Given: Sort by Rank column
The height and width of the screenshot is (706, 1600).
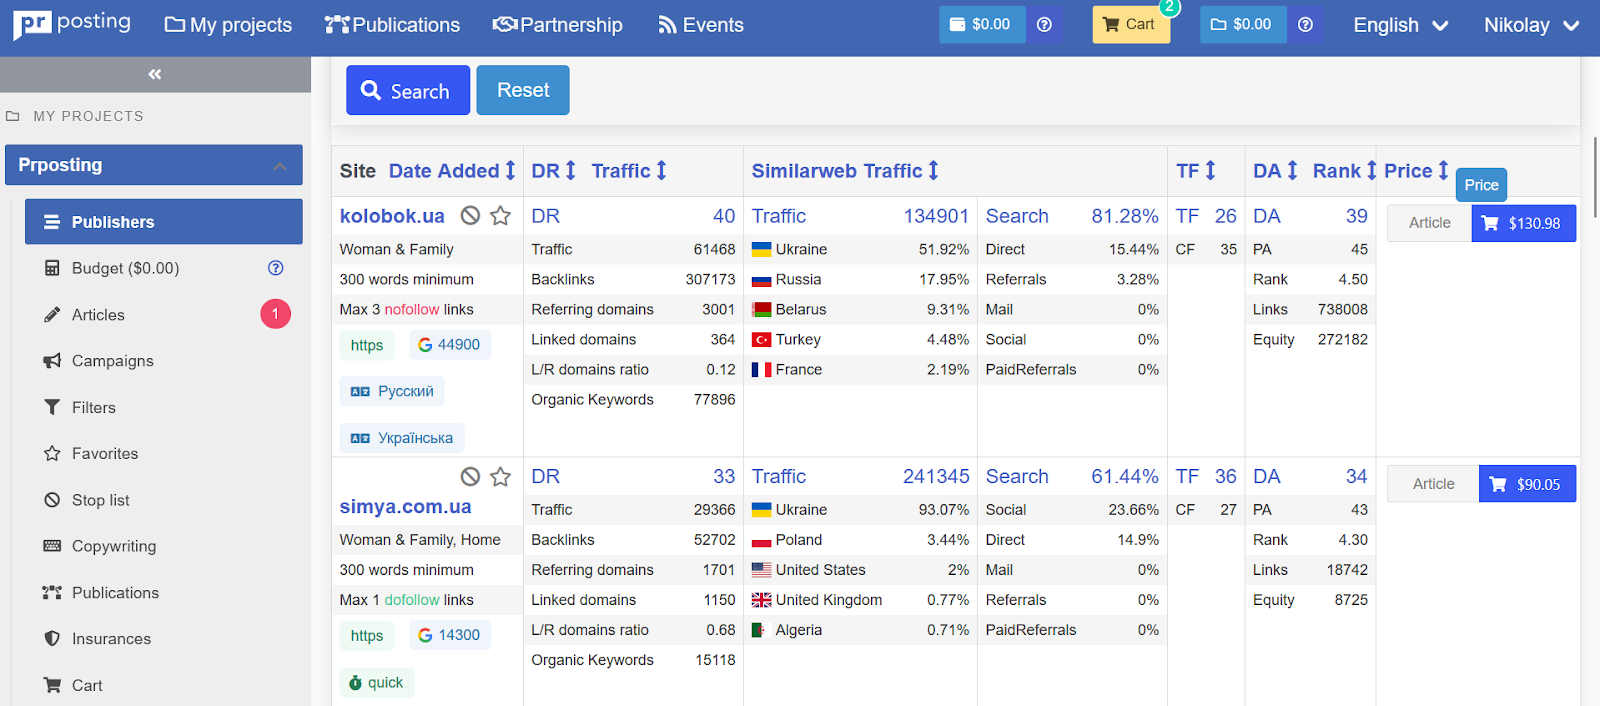Looking at the screenshot, I should click(x=1345, y=171).
